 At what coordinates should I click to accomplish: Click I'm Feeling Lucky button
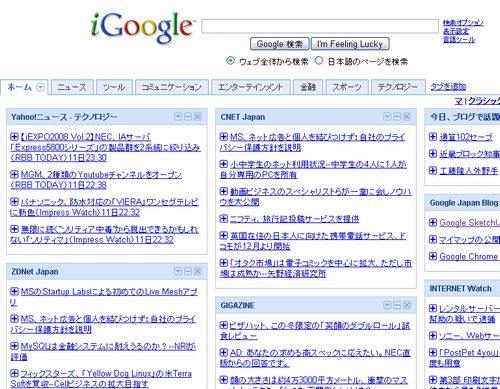tap(350, 44)
